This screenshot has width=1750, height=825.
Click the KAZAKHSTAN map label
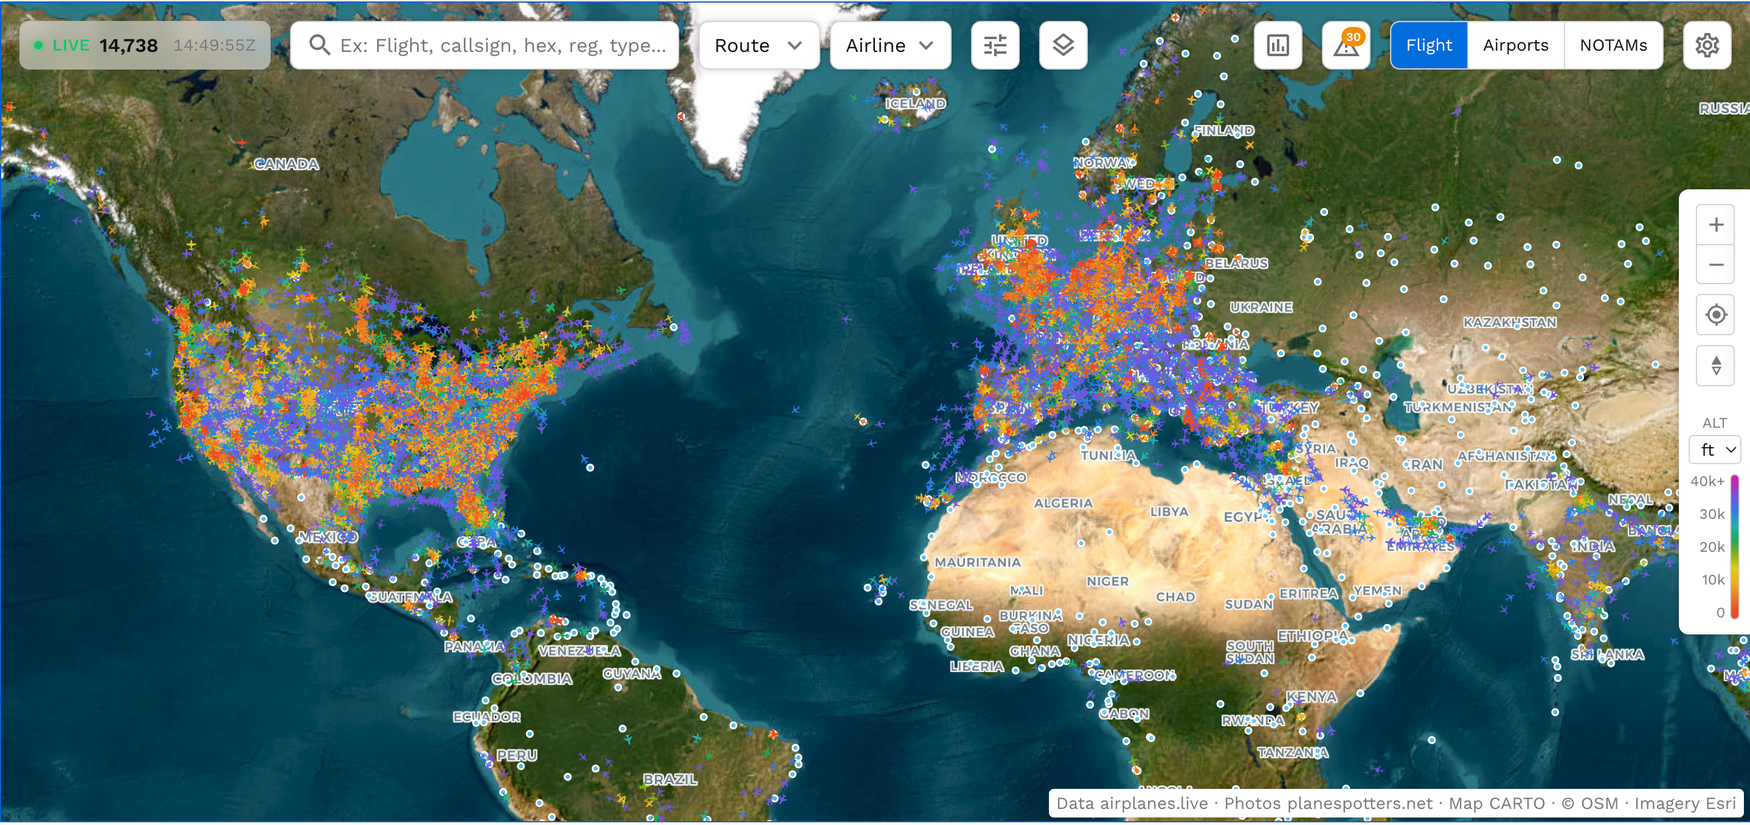1510,322
